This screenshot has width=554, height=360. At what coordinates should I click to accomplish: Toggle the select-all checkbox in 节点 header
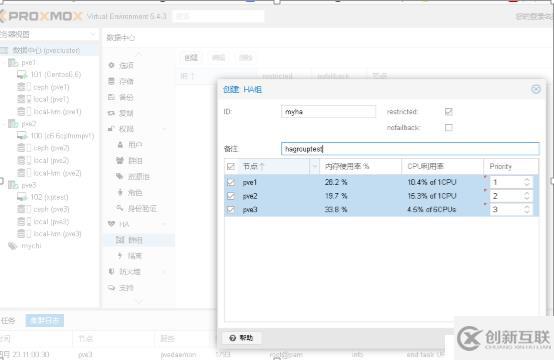tap(231, 166)
